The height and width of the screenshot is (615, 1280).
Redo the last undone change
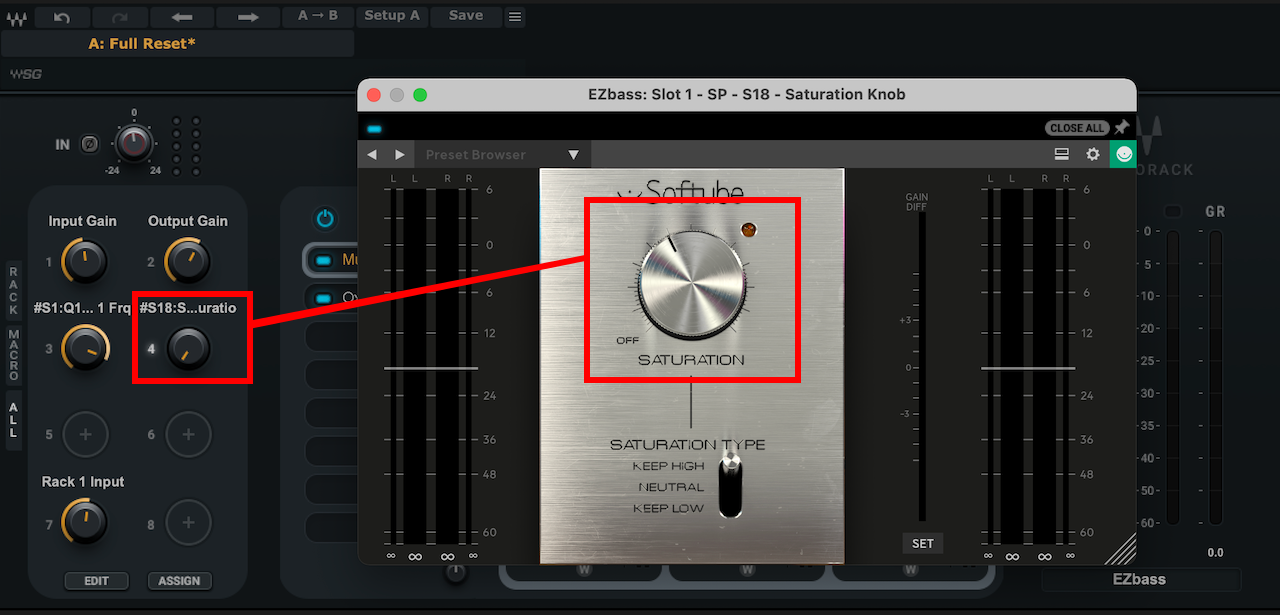point(122,17)
